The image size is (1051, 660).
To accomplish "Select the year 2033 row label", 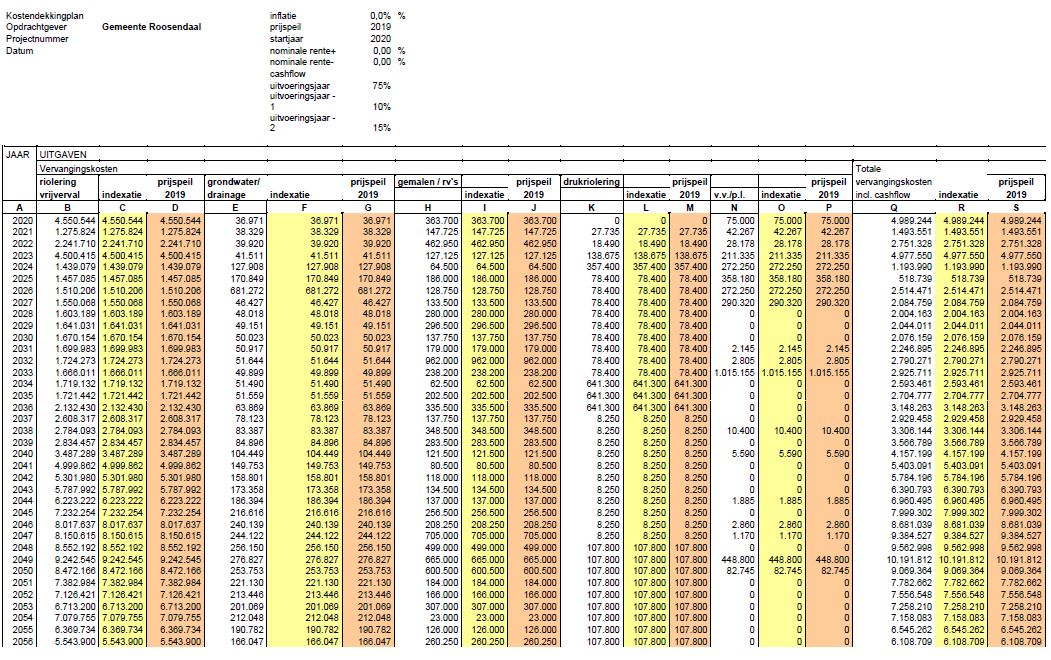I will [19, 370].
